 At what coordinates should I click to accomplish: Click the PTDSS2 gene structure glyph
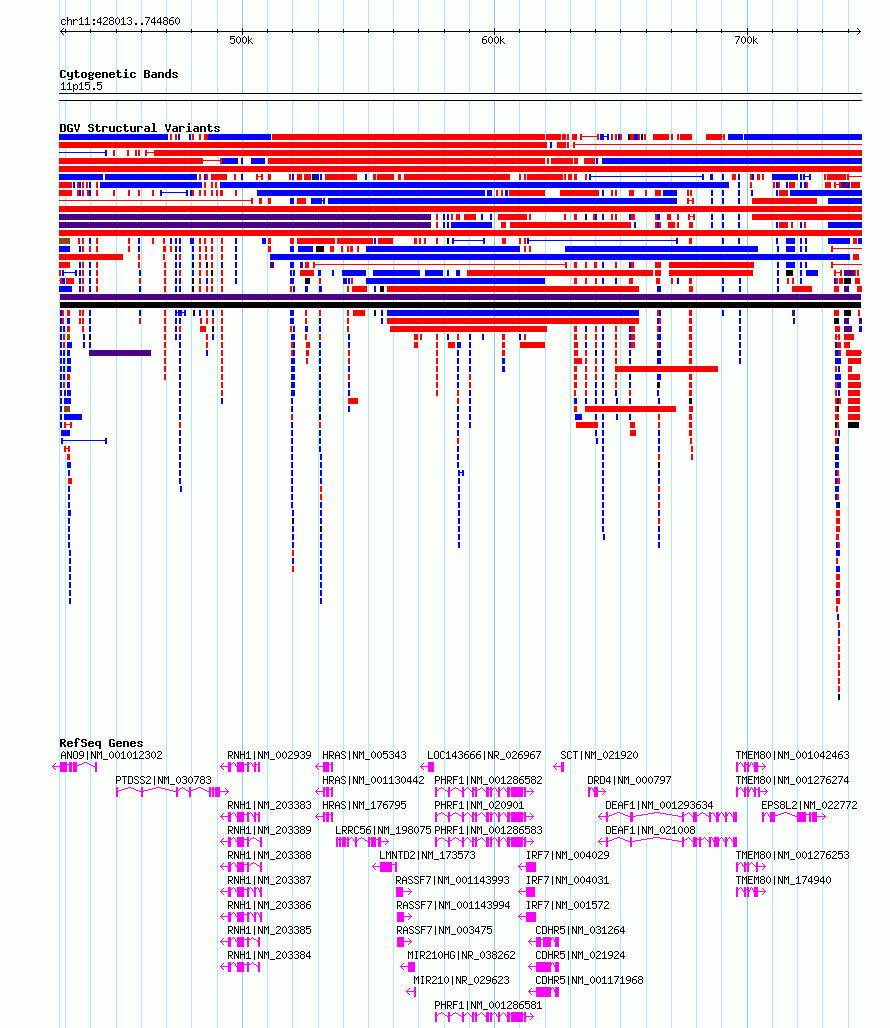[x=172, y=792]
